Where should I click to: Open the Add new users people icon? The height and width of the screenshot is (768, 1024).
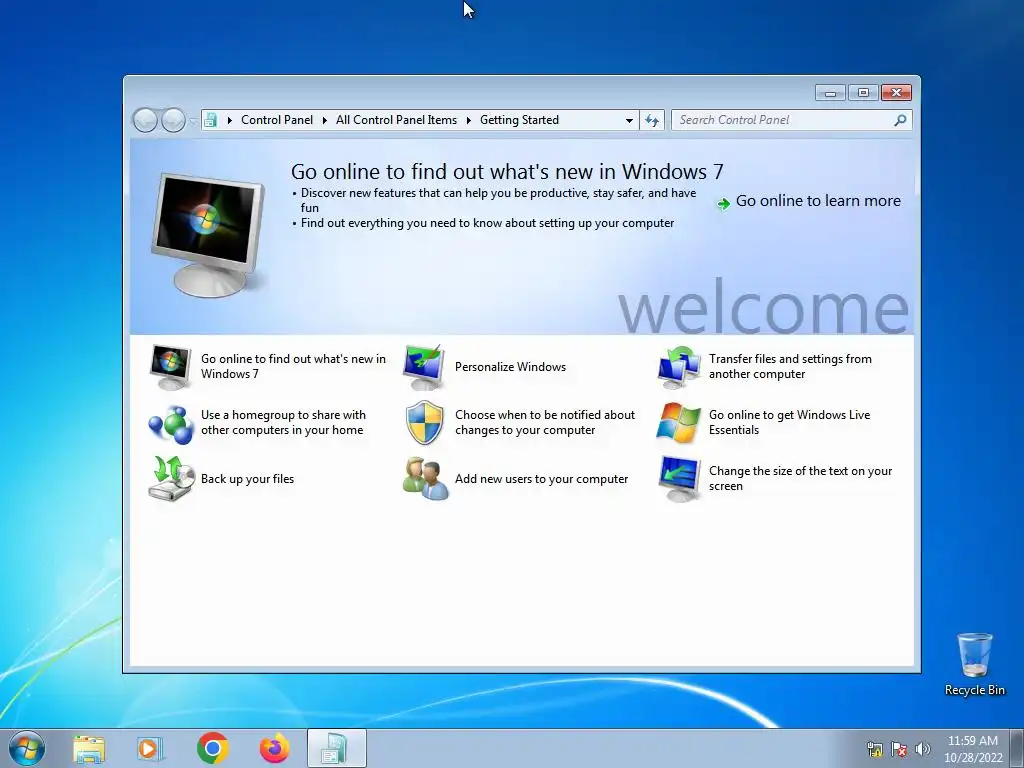(425, 479)
